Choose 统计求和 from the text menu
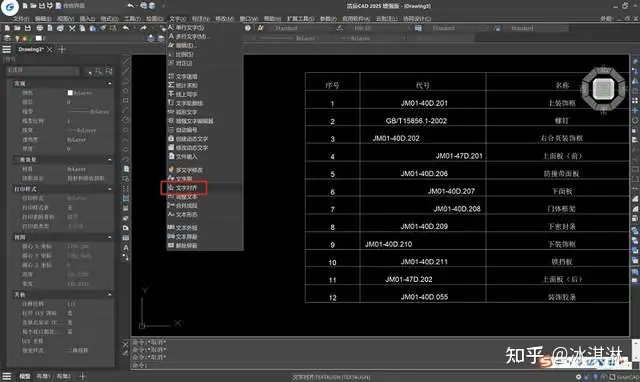This screenshot has width=640, height=382. click(205, 85)
